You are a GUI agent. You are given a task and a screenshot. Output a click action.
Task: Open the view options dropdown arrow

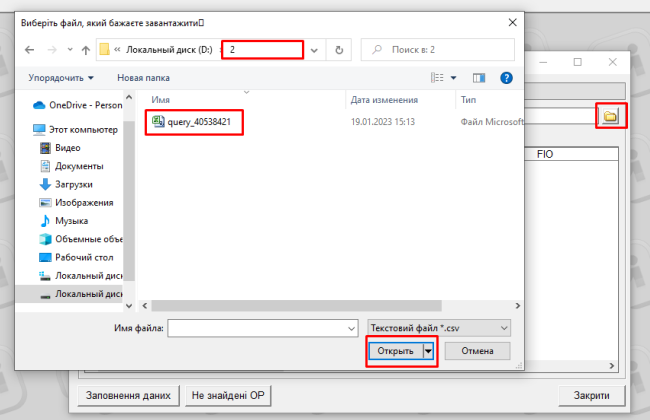[453, 77]
